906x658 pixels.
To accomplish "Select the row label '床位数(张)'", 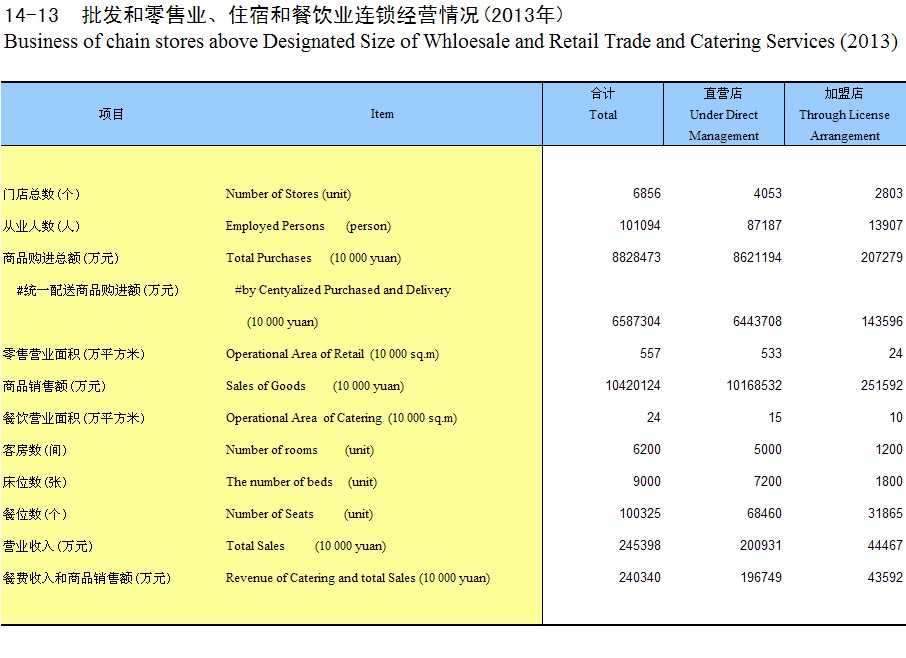I will coord(35,482).
